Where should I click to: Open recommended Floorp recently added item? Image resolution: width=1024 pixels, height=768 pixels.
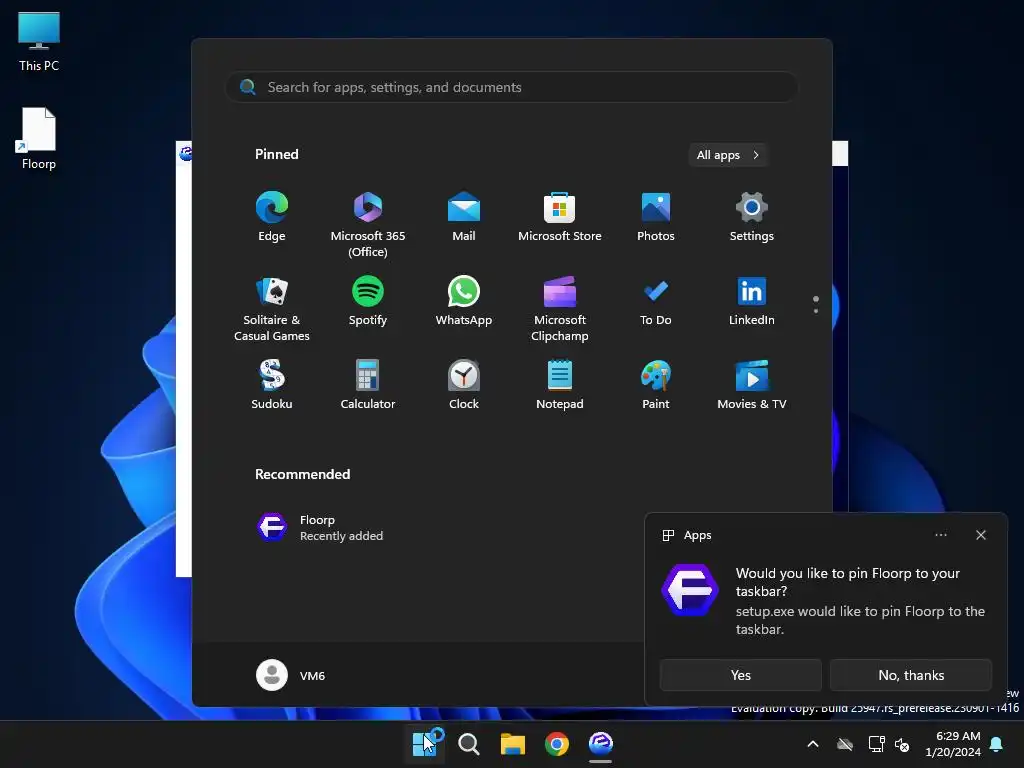point(320,528)
